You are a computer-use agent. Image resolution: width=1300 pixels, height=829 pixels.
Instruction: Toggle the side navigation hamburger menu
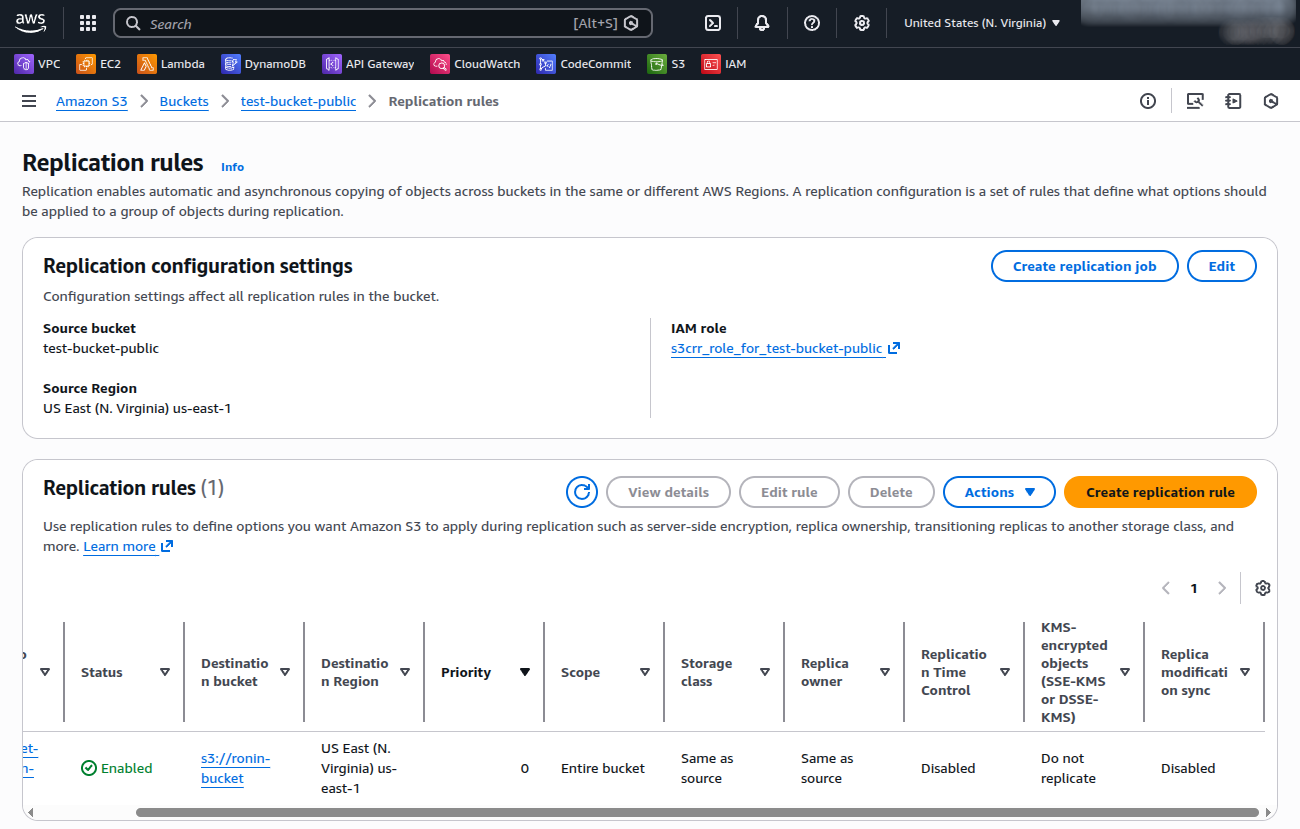coord(29,101)
